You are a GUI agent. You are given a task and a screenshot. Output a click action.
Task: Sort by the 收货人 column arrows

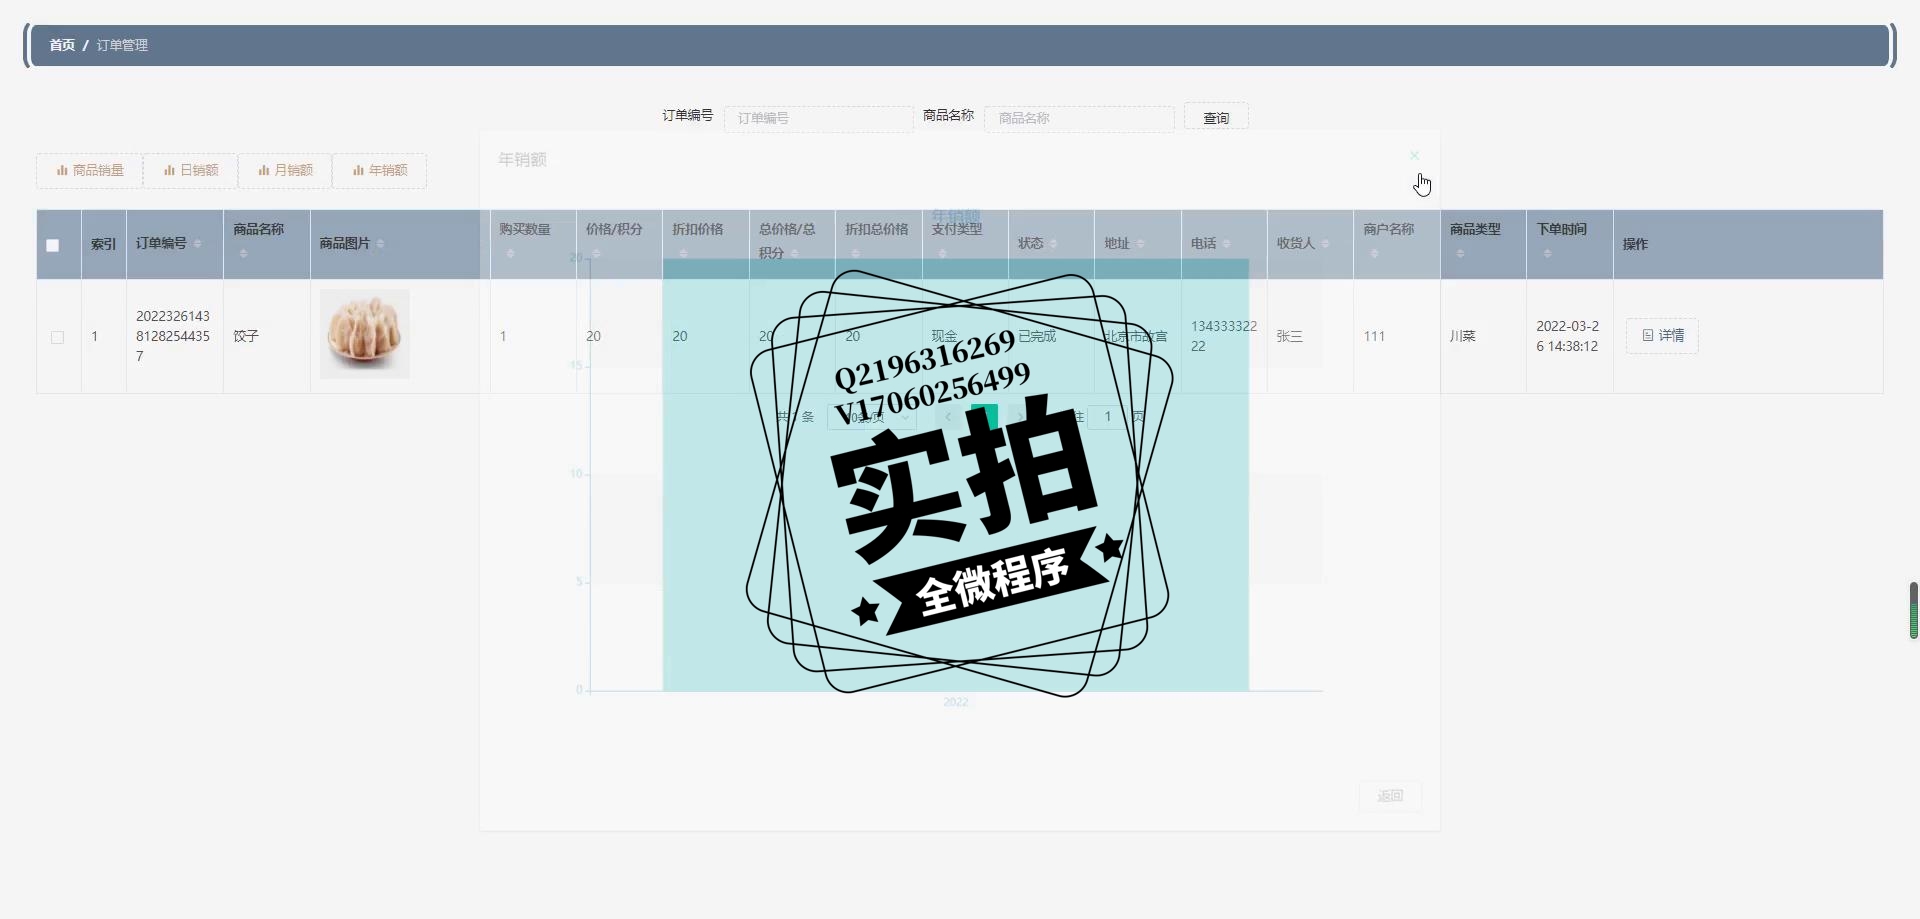[1325, 244]
